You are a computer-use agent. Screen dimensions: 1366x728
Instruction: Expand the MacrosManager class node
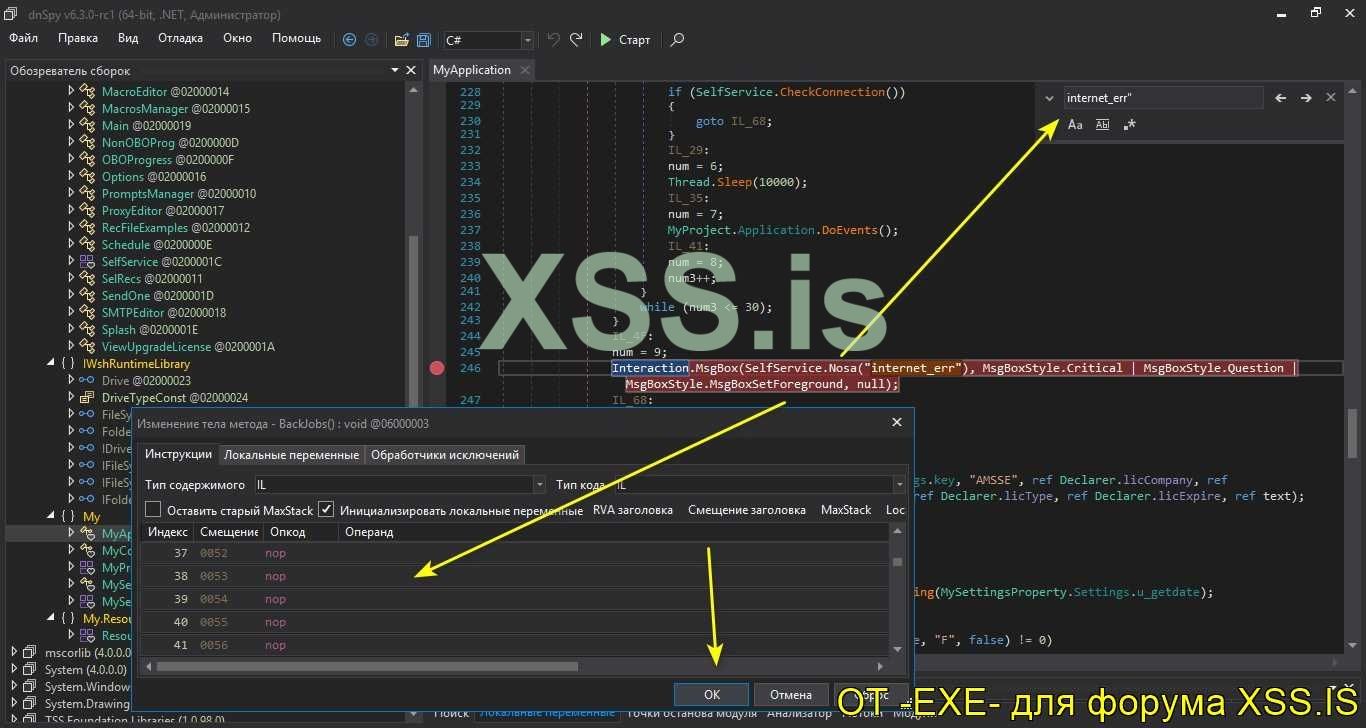tap(72, 108)
